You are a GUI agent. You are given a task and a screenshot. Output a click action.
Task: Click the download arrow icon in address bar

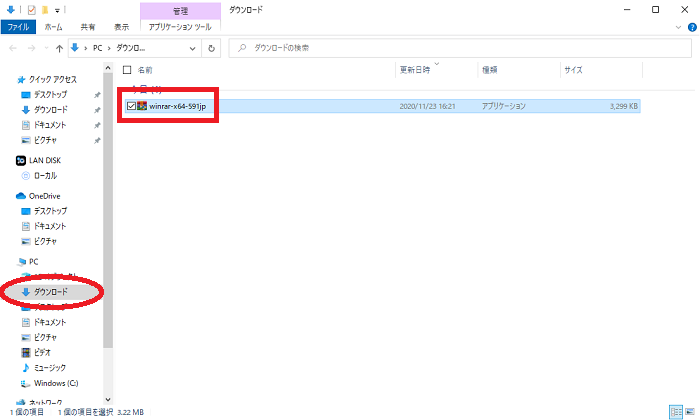[x=75, y=48]
